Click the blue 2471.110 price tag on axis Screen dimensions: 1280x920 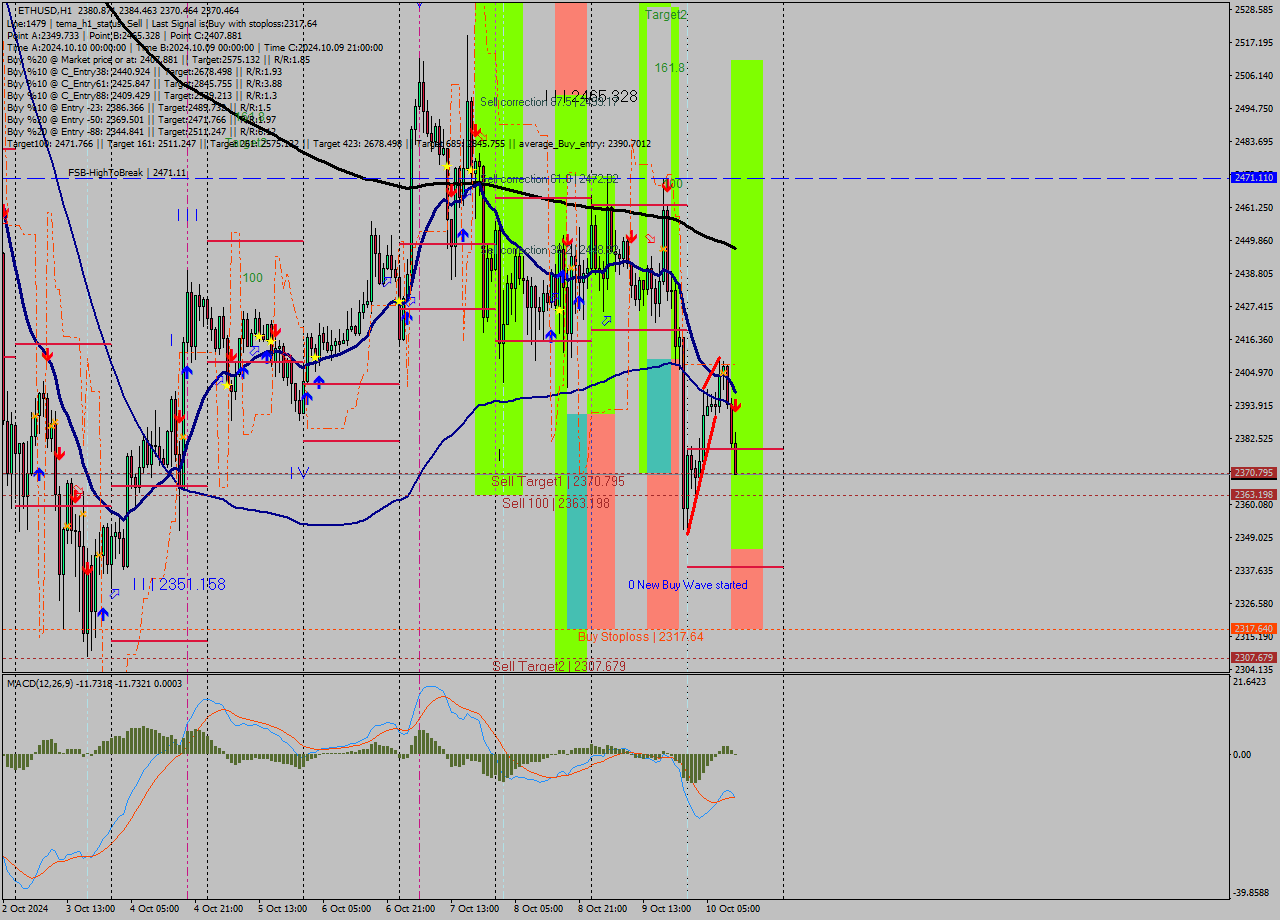(x=1253, y=177)
